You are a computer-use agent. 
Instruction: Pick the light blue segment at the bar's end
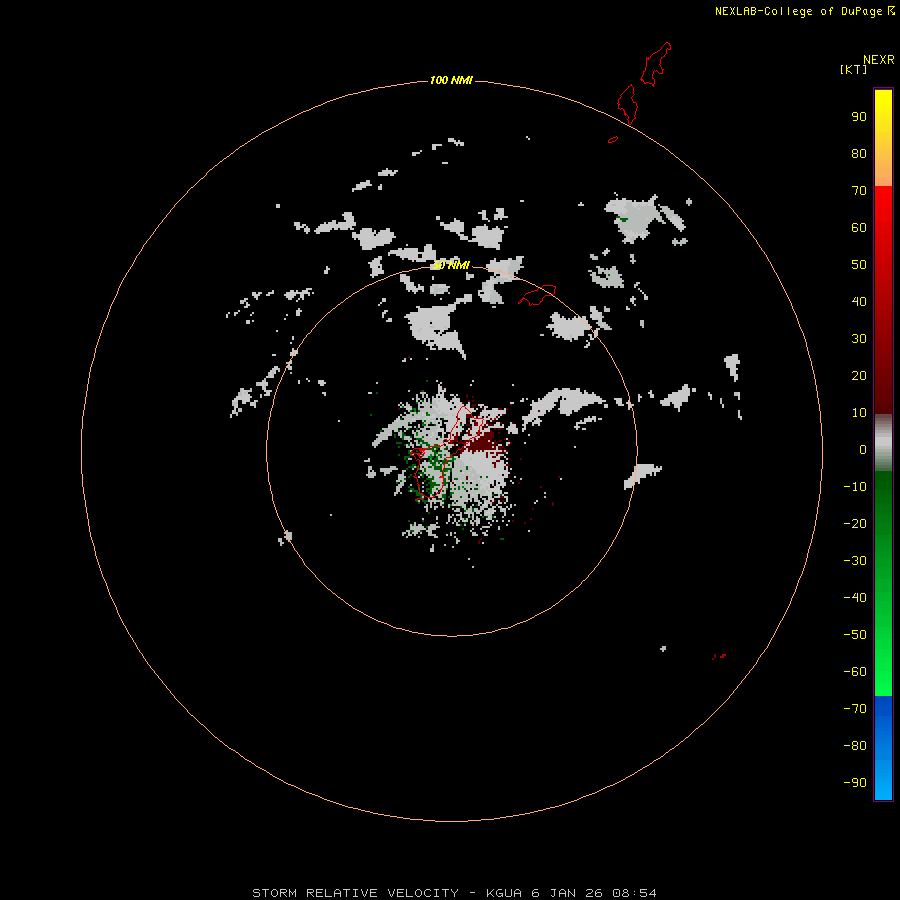[883, 781]
